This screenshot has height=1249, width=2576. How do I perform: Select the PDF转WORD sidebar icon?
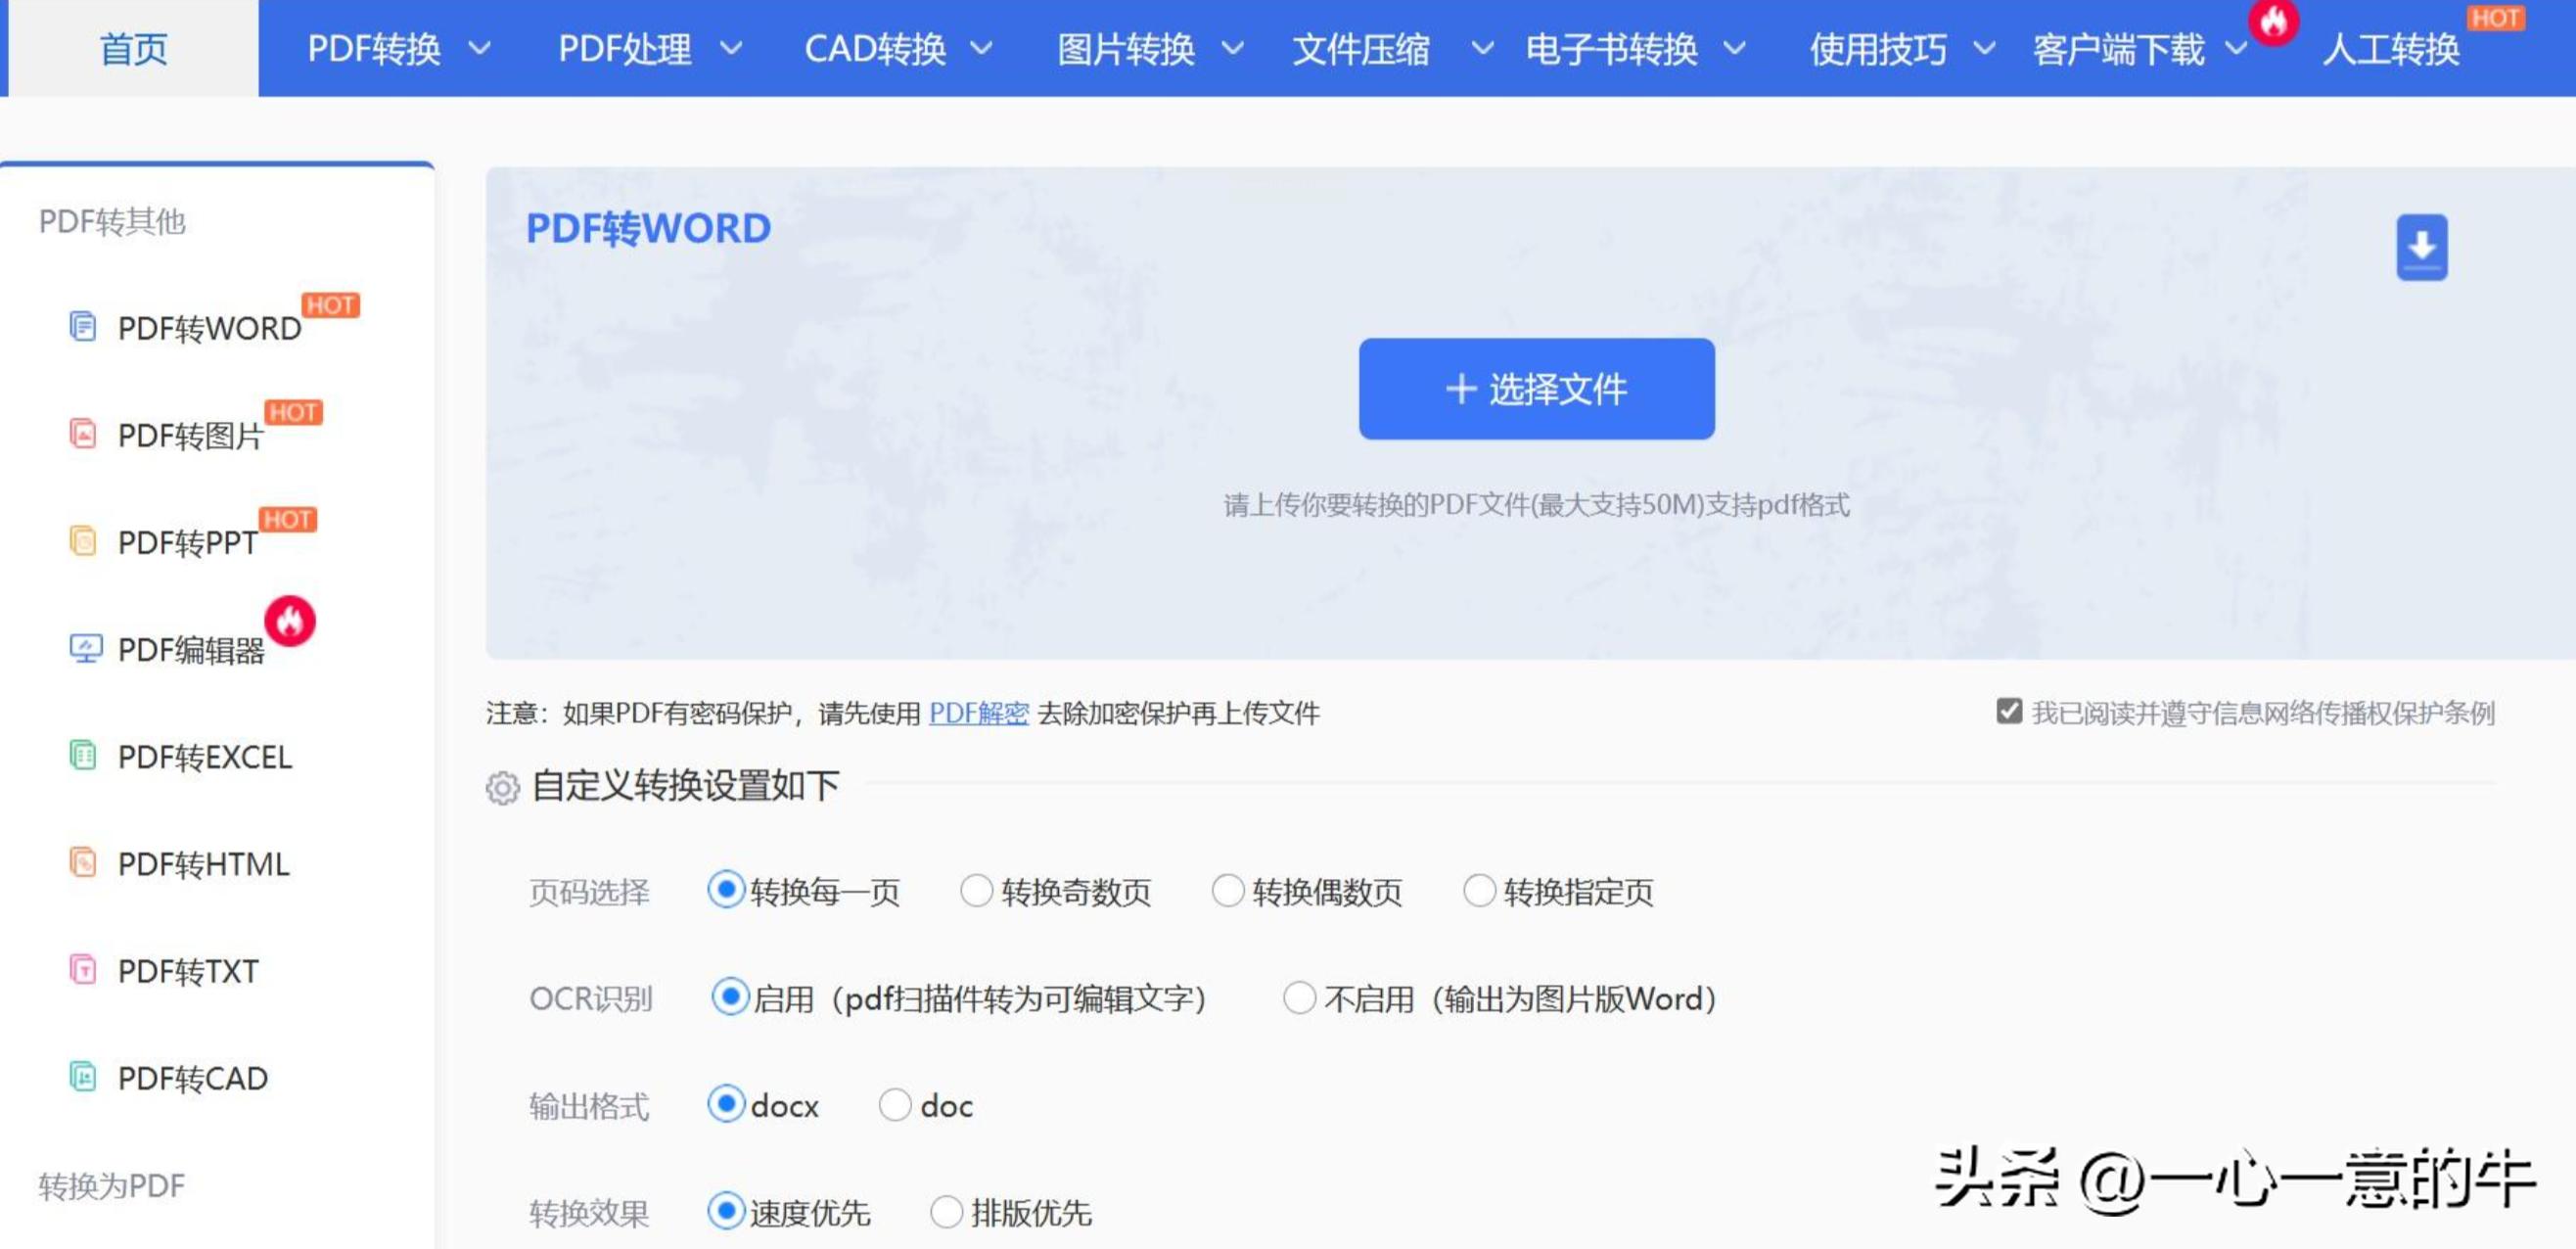pos(85,327)
